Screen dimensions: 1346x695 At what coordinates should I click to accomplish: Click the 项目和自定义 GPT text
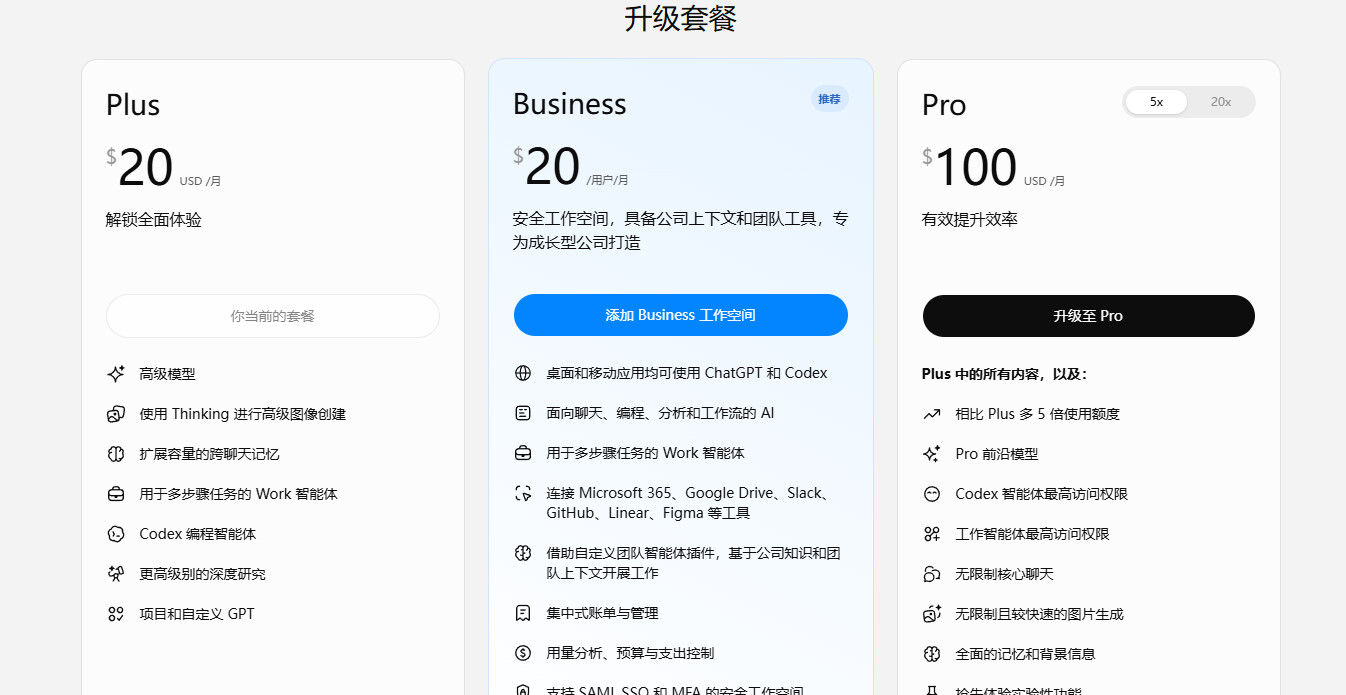(197, 614)
